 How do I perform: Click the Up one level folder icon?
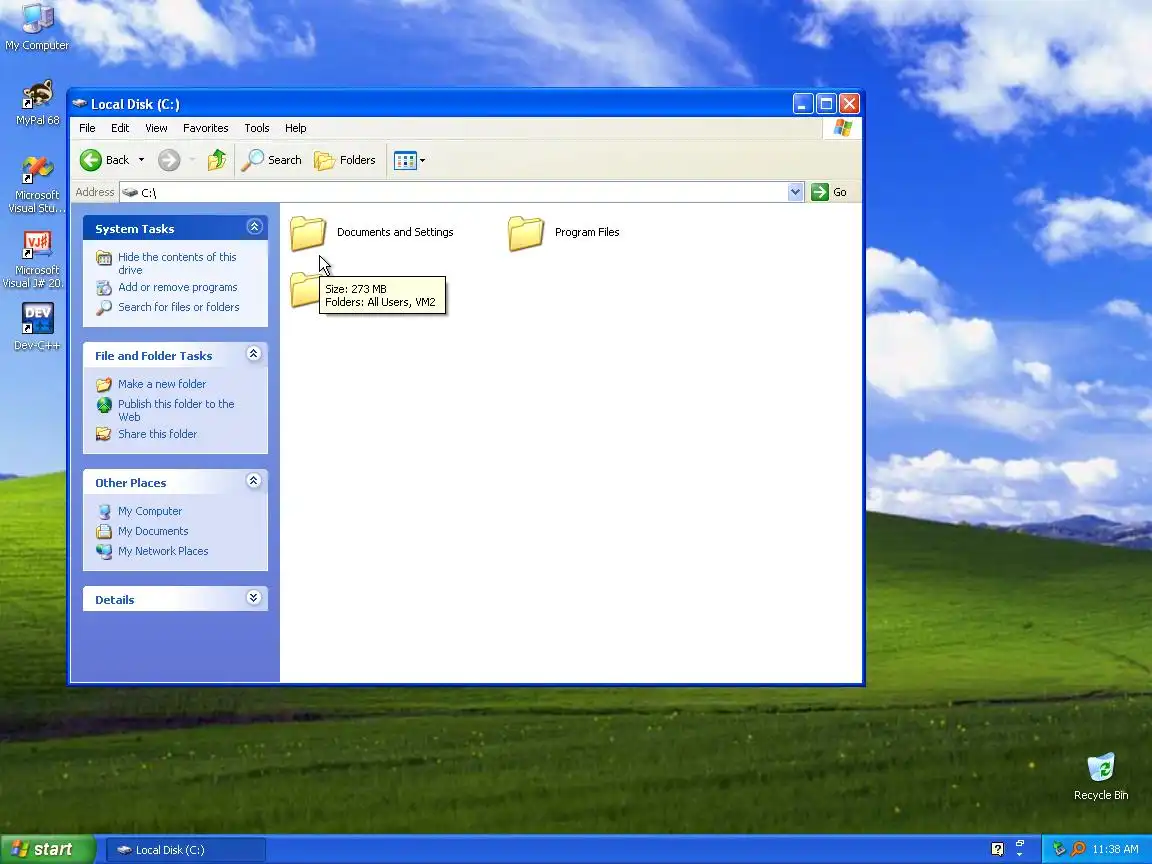217,160
